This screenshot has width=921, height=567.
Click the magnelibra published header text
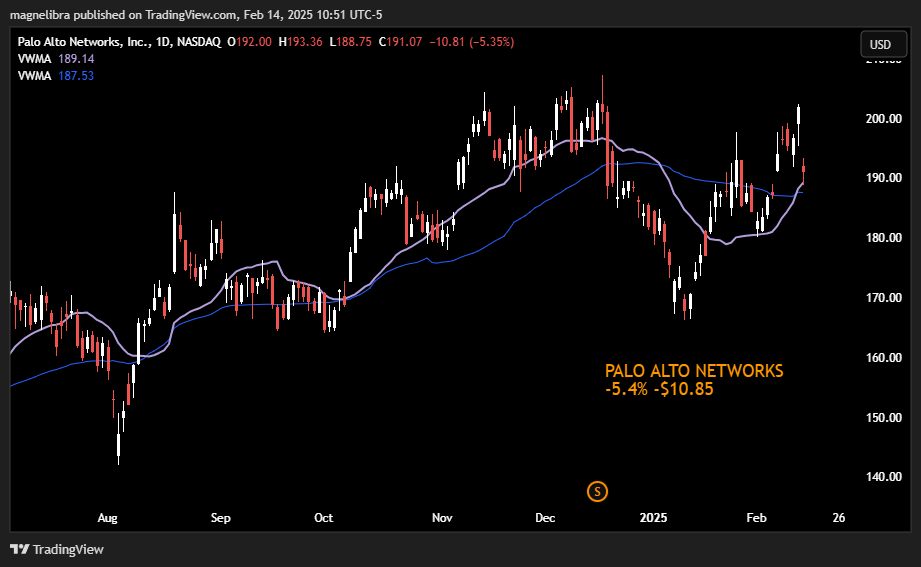[196, 15]
